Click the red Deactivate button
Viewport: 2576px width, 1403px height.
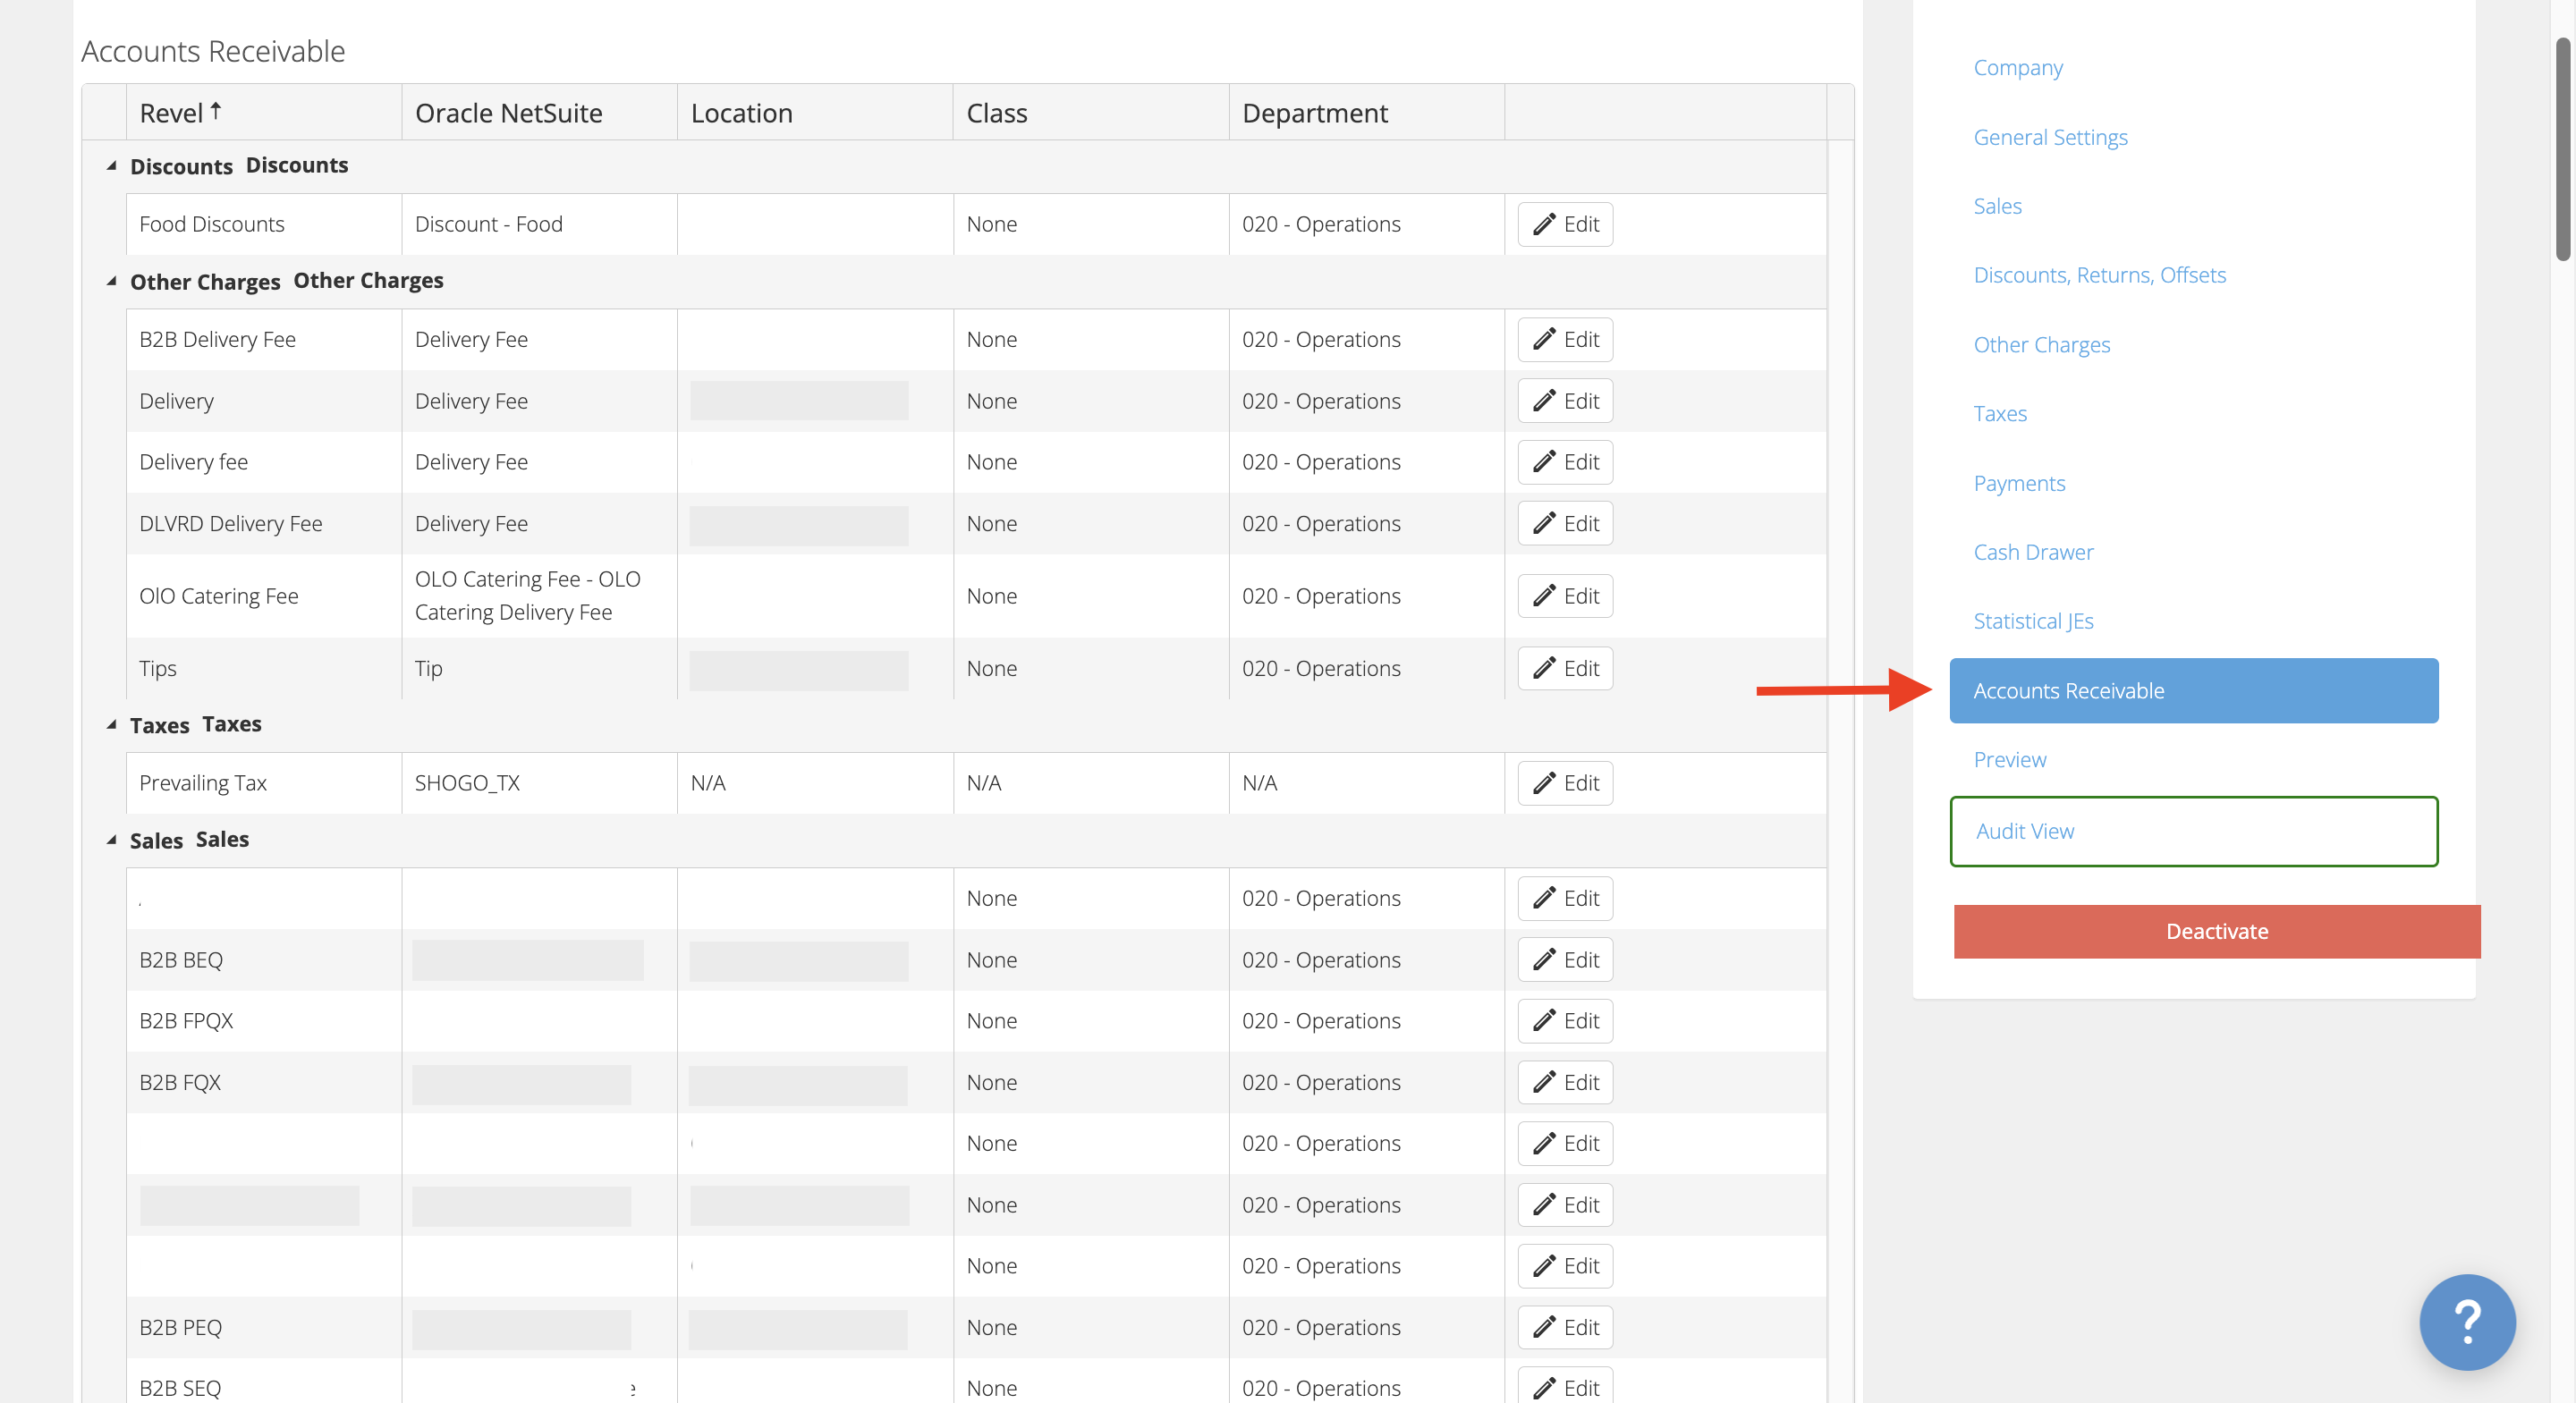click(2216, 932)
